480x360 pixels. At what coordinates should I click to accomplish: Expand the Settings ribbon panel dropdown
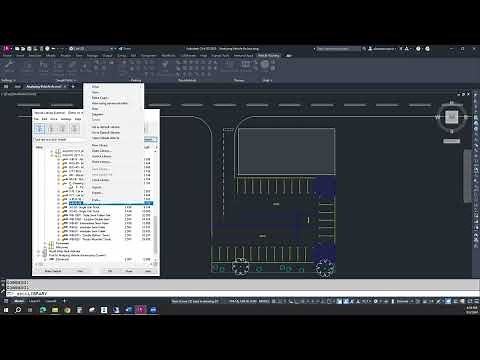[8, 80]
